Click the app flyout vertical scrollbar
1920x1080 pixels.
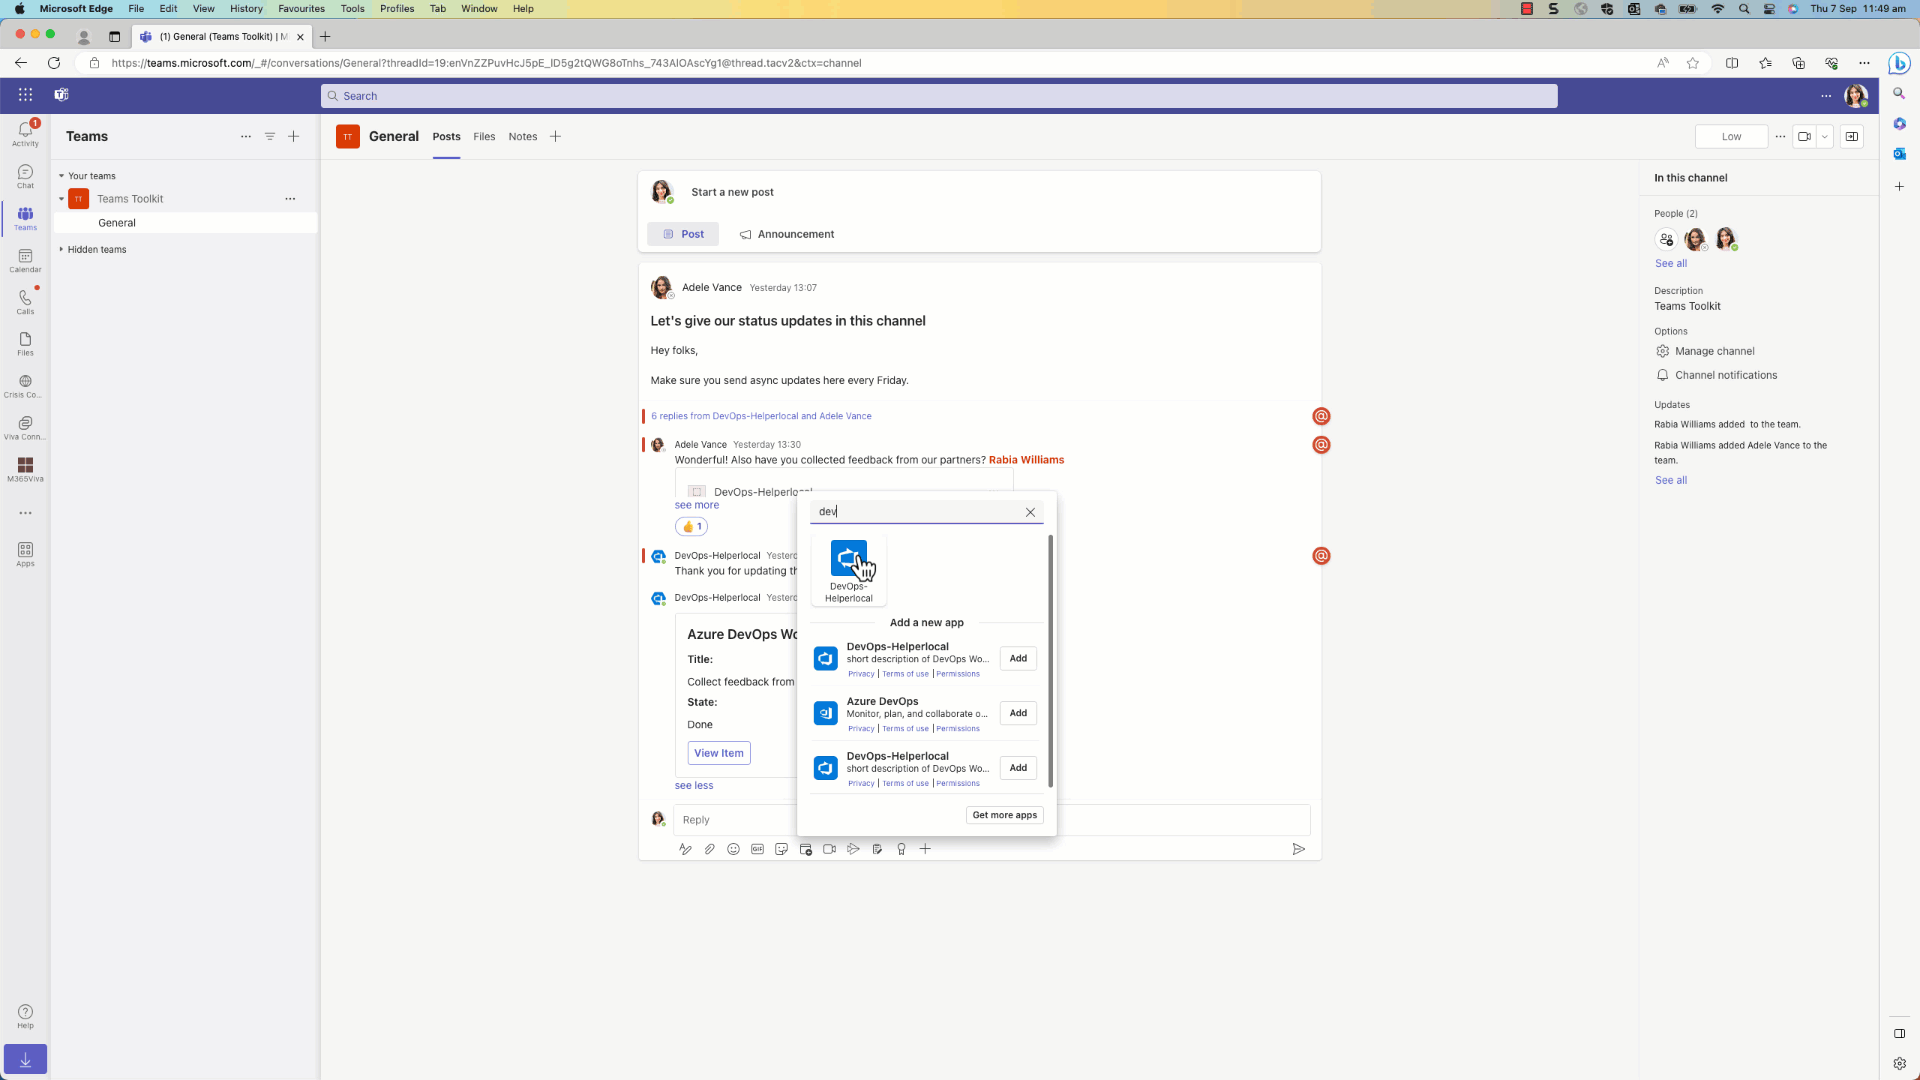coord(1050,662)
